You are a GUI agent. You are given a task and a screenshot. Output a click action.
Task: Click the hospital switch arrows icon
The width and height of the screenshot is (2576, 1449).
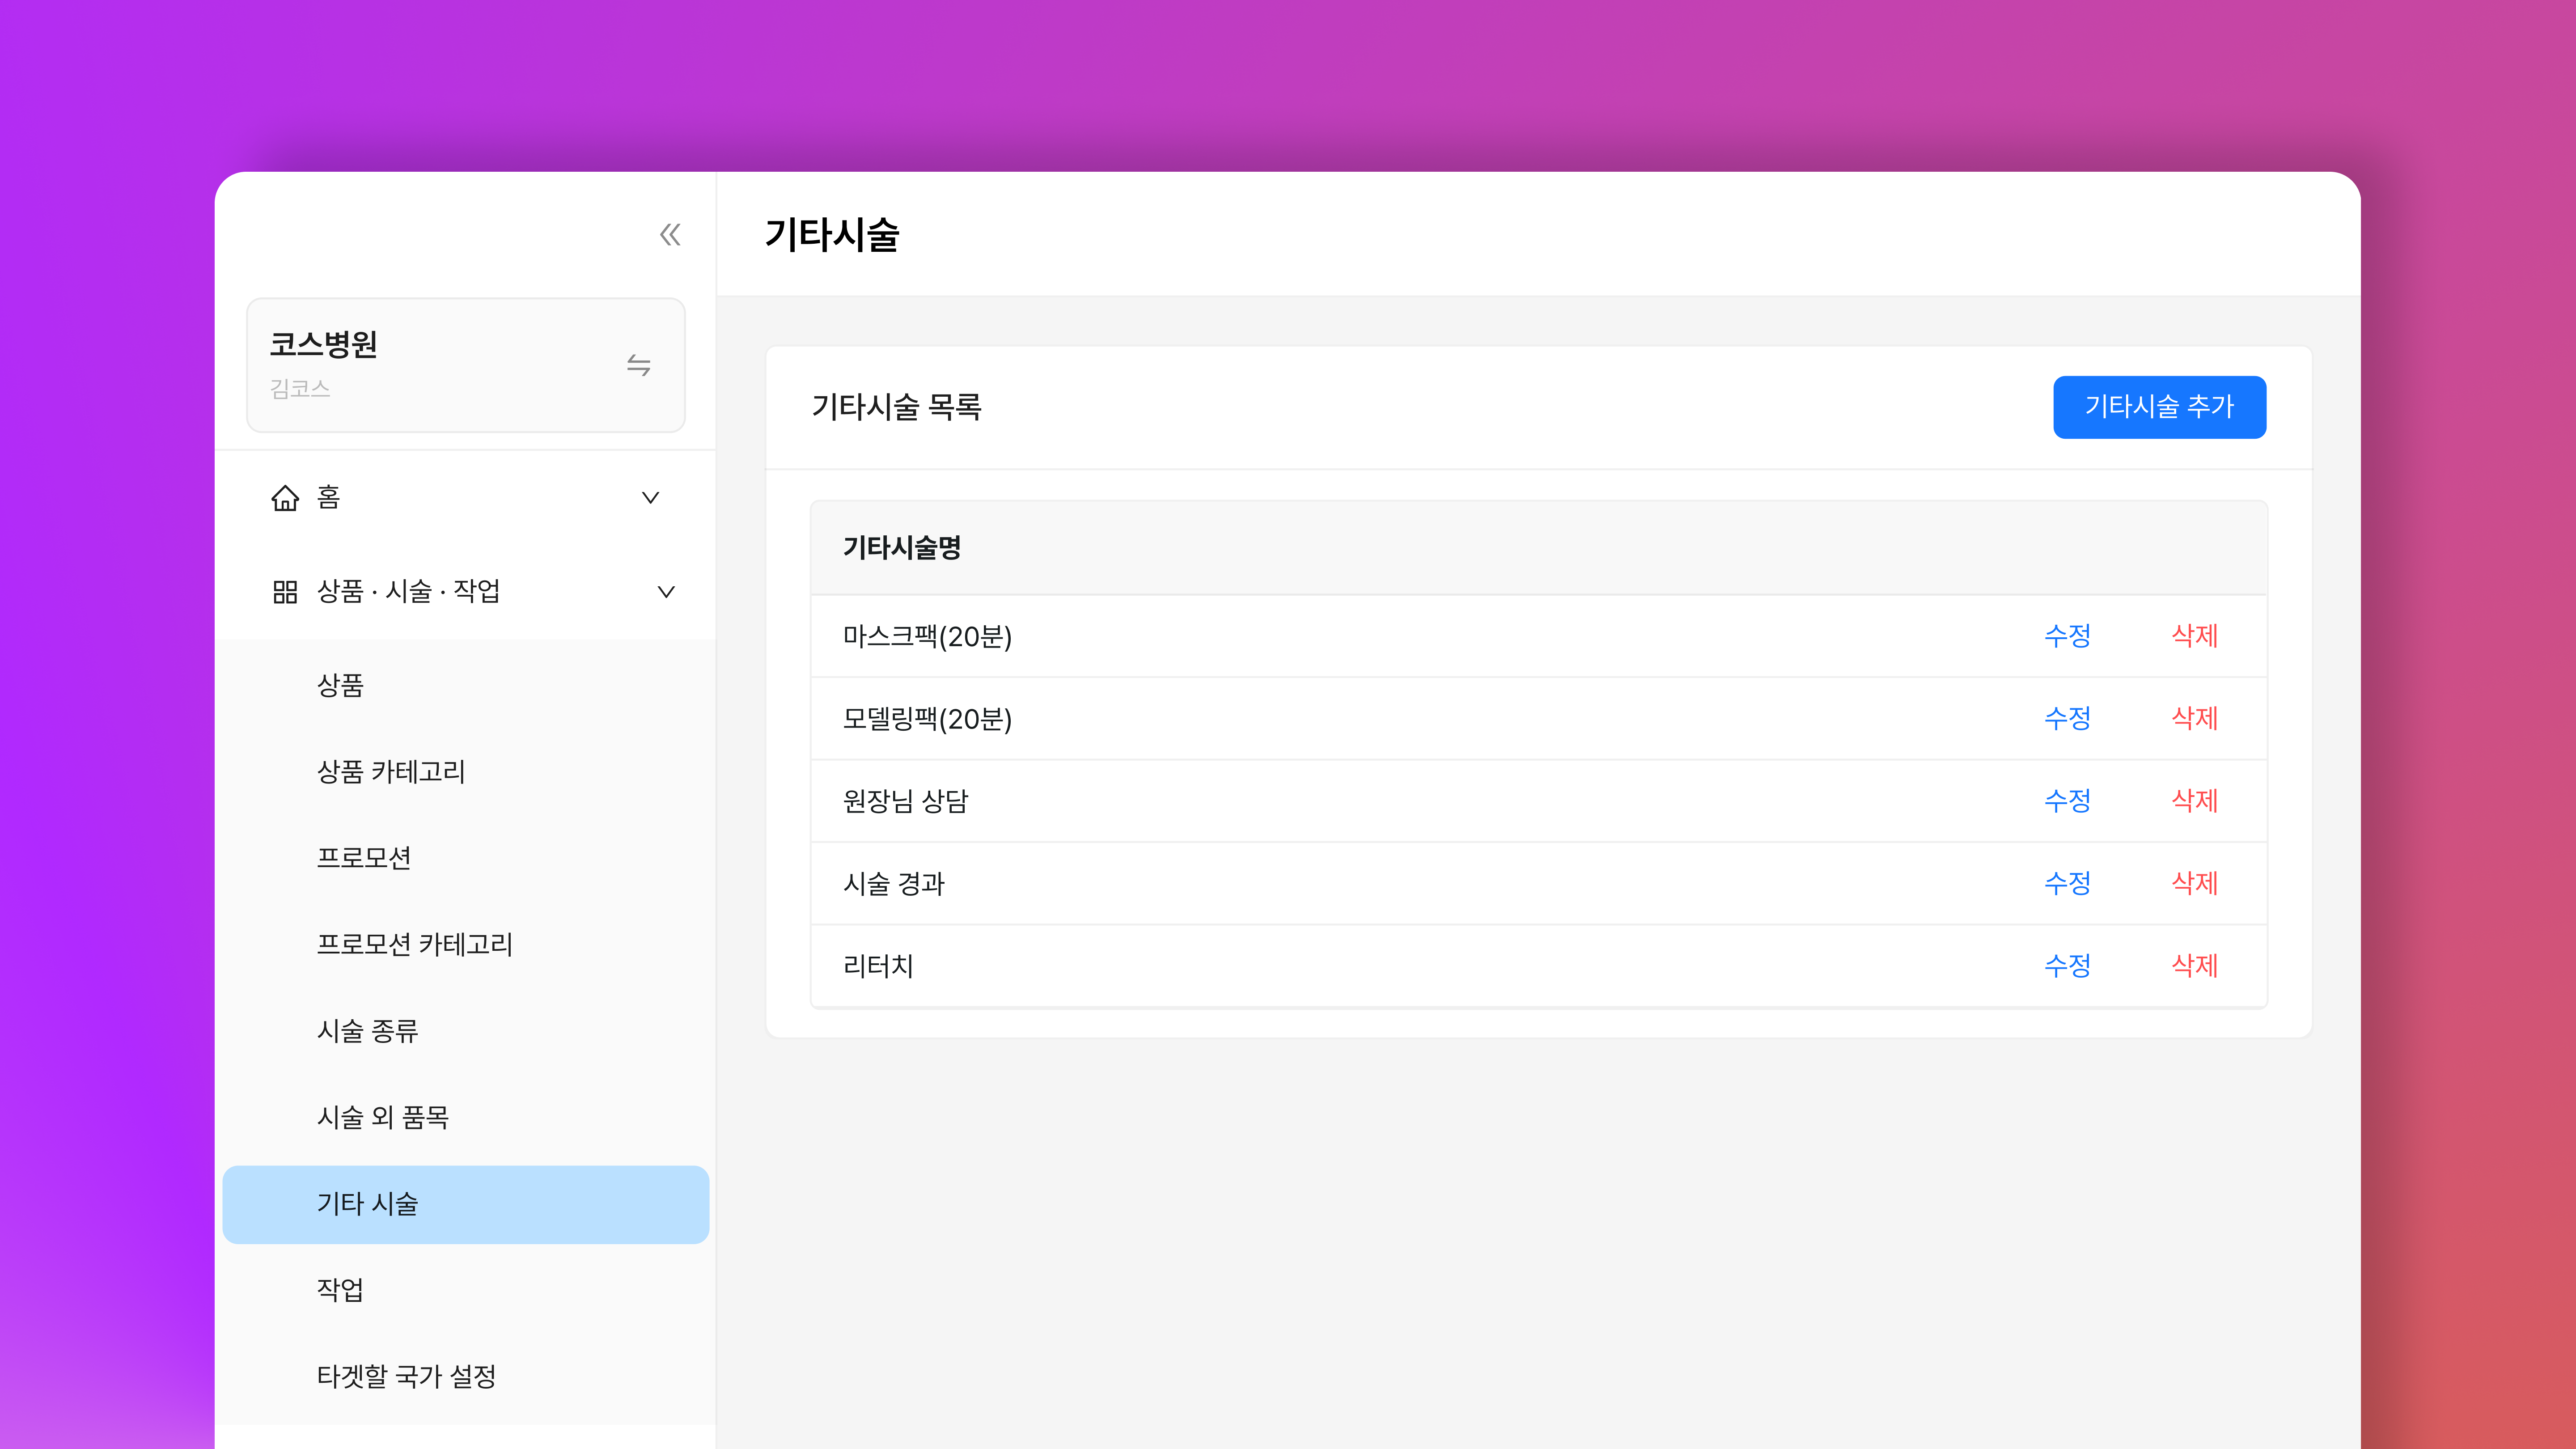(638, 365)
